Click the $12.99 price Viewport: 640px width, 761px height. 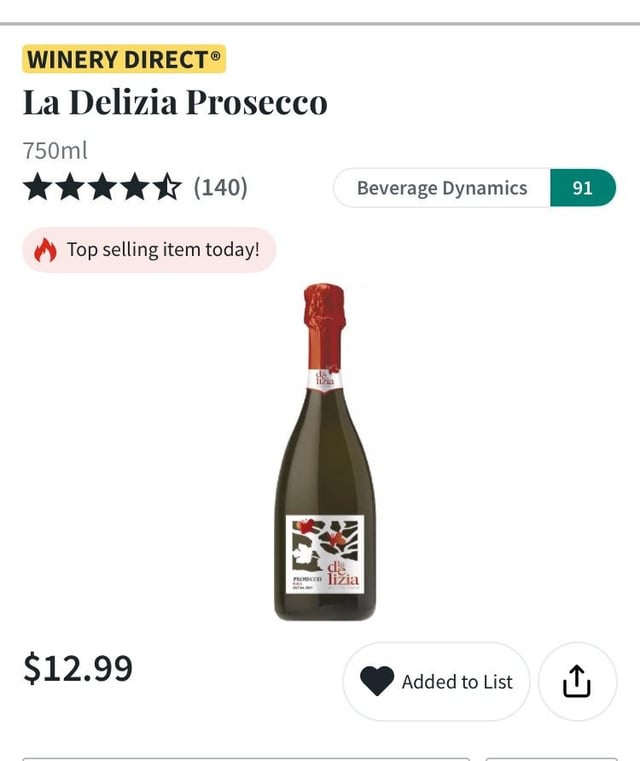(x=78, y=668)
